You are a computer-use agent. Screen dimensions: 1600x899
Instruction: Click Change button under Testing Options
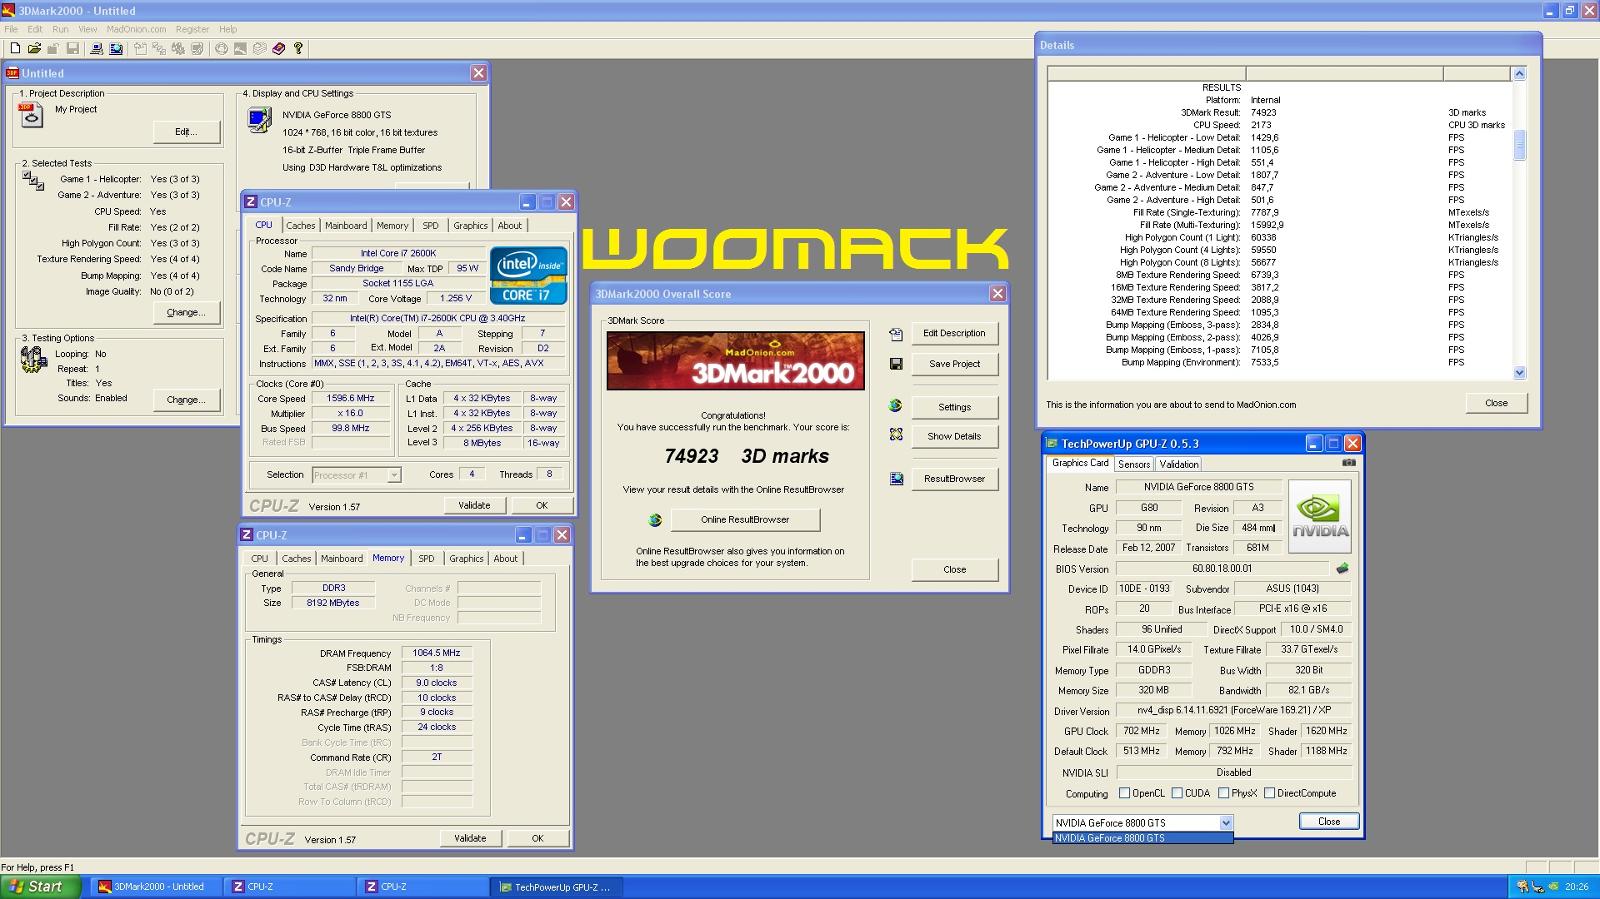click(x=185, y=399)
